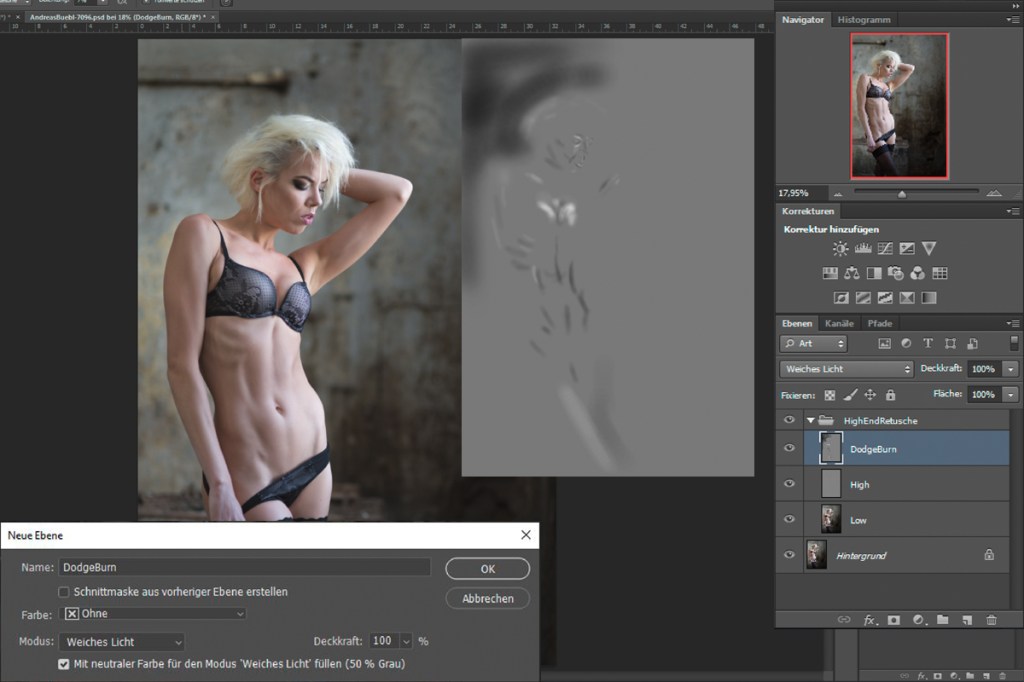Filter layers by pixel layers icon
Image resolution: width=1024 pixels, height=682 pixels.
click(x=884, y=344)
